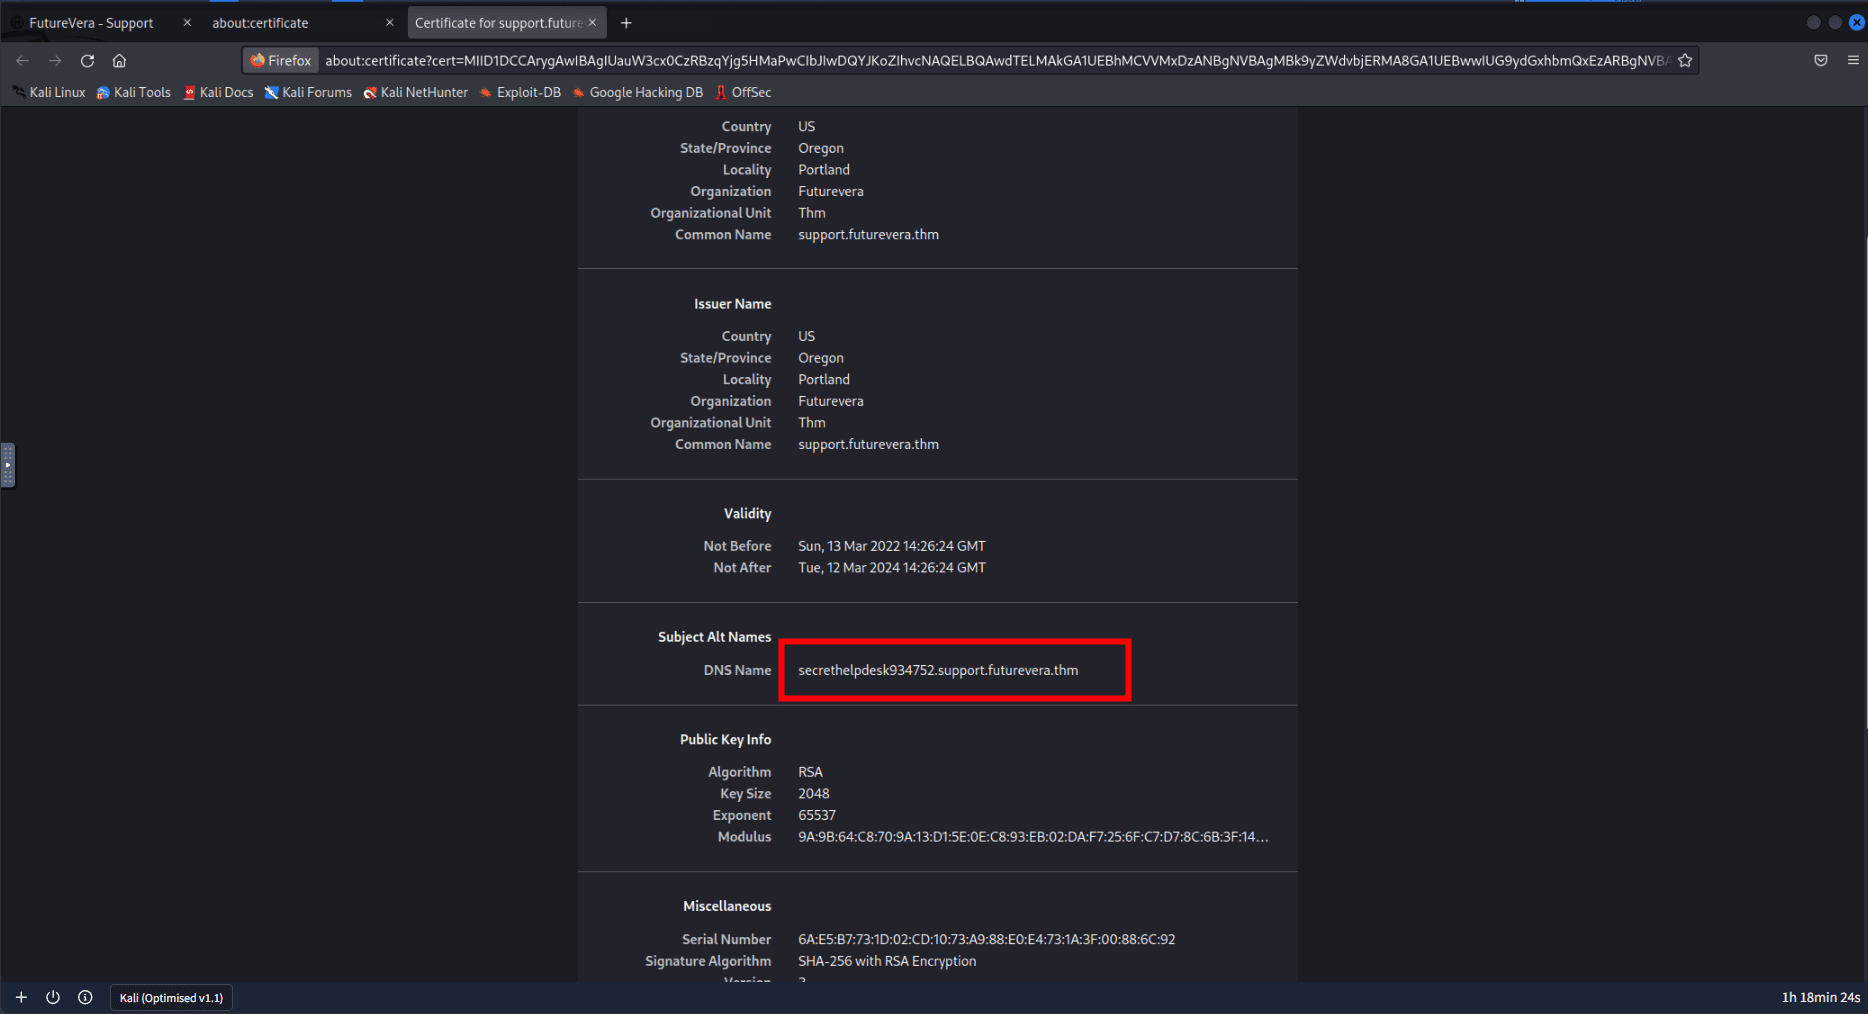Expand the side panel handle on left edge
The width and height of the screenshot is (1868, 1014).
[x=8, y=465]
